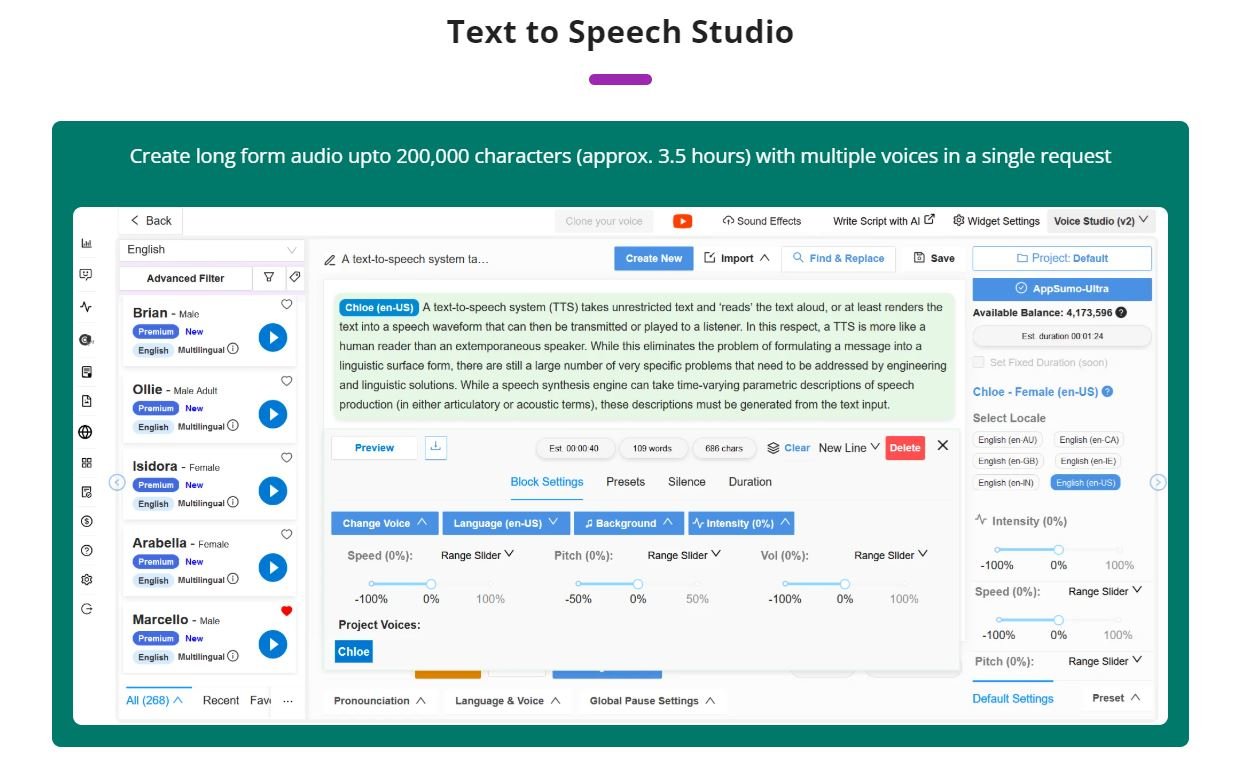Adjust right panel Intensity slider handle
The width and height of the screenshot is (1241, 779).
(x=1059, y=550)
